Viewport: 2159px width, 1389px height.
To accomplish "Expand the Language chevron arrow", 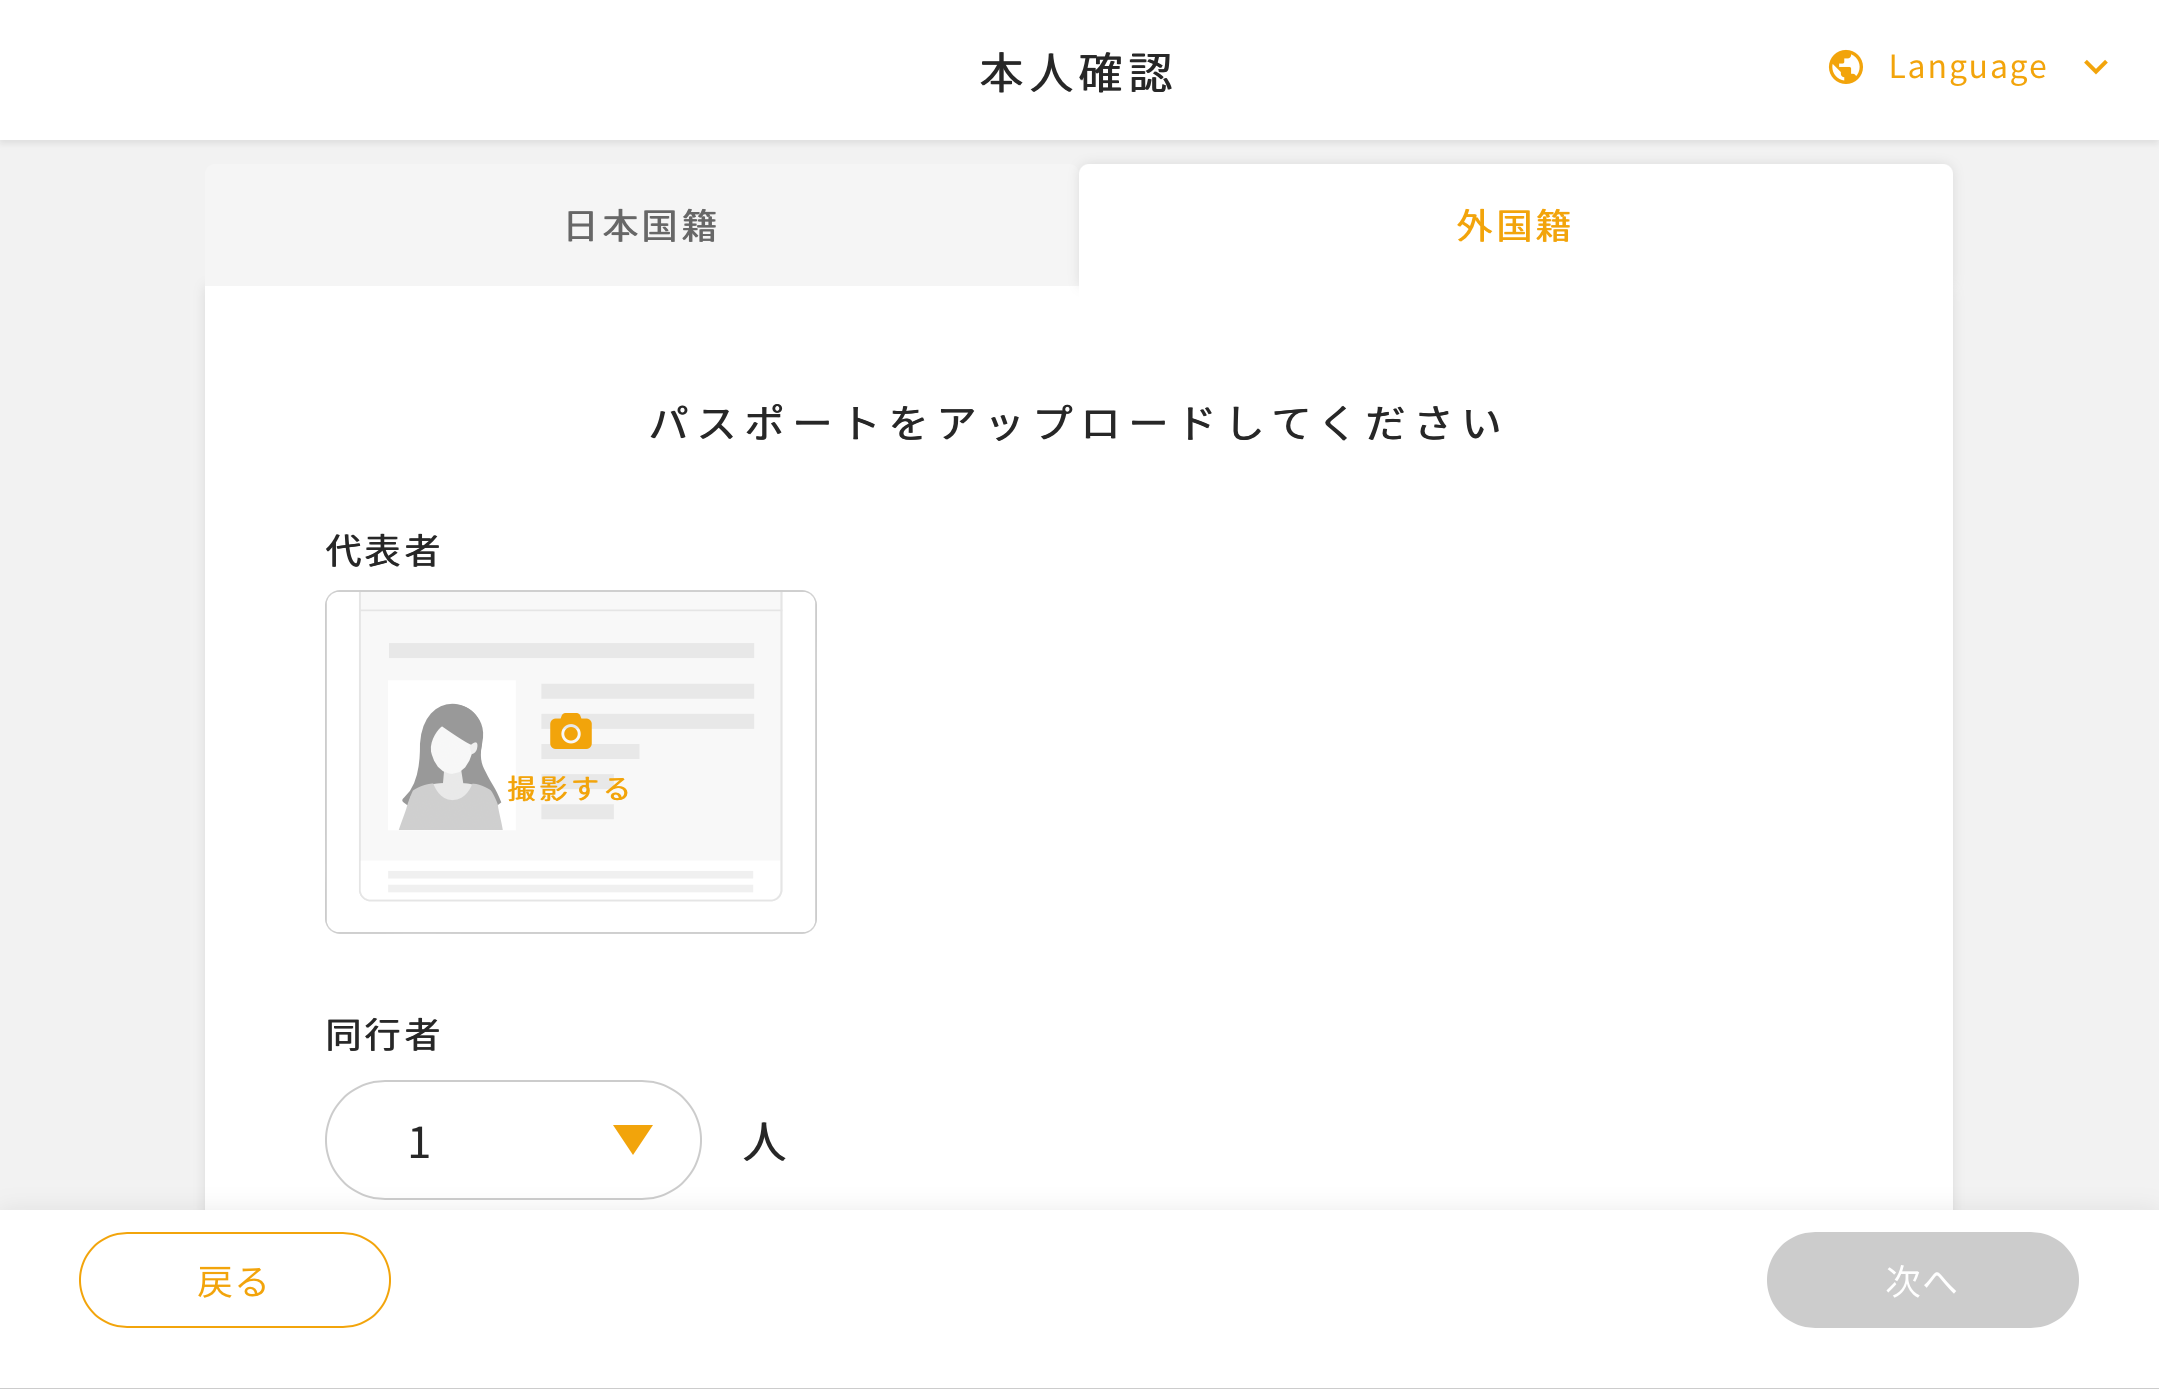I will pos(2096,68).
